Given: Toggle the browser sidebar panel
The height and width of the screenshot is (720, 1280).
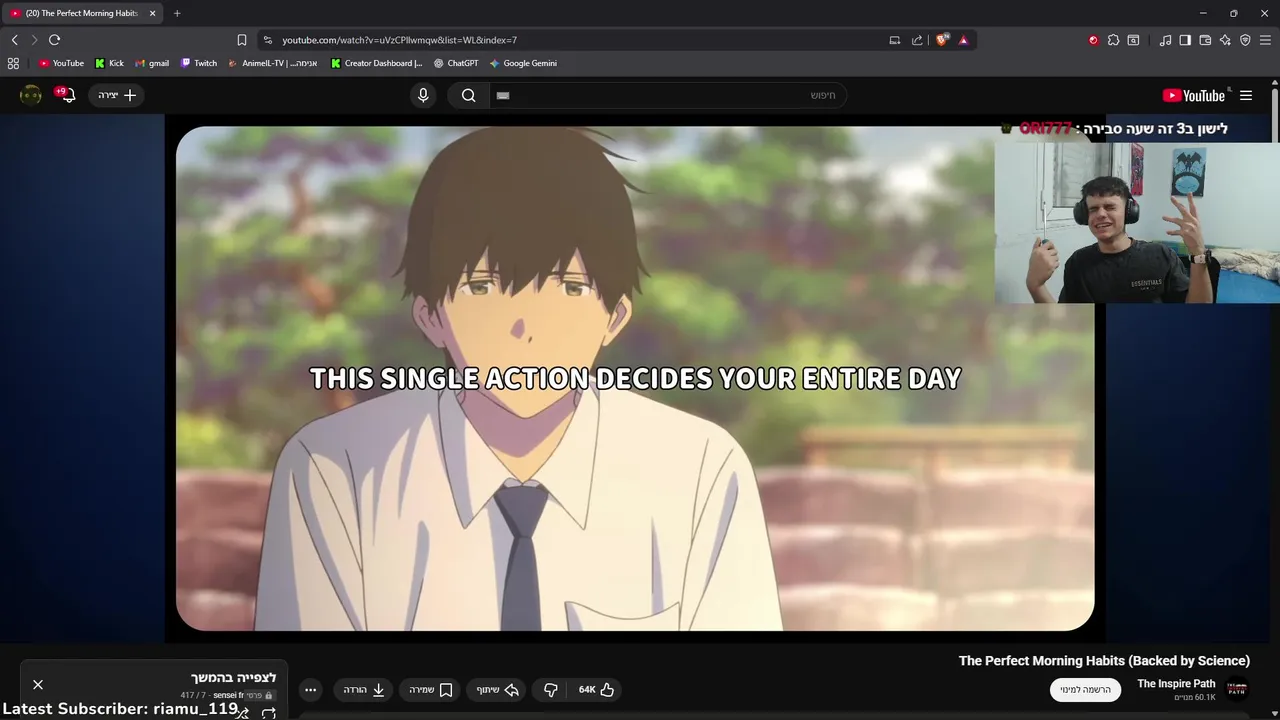Looking at the screenshot, I should point(1185,40).
